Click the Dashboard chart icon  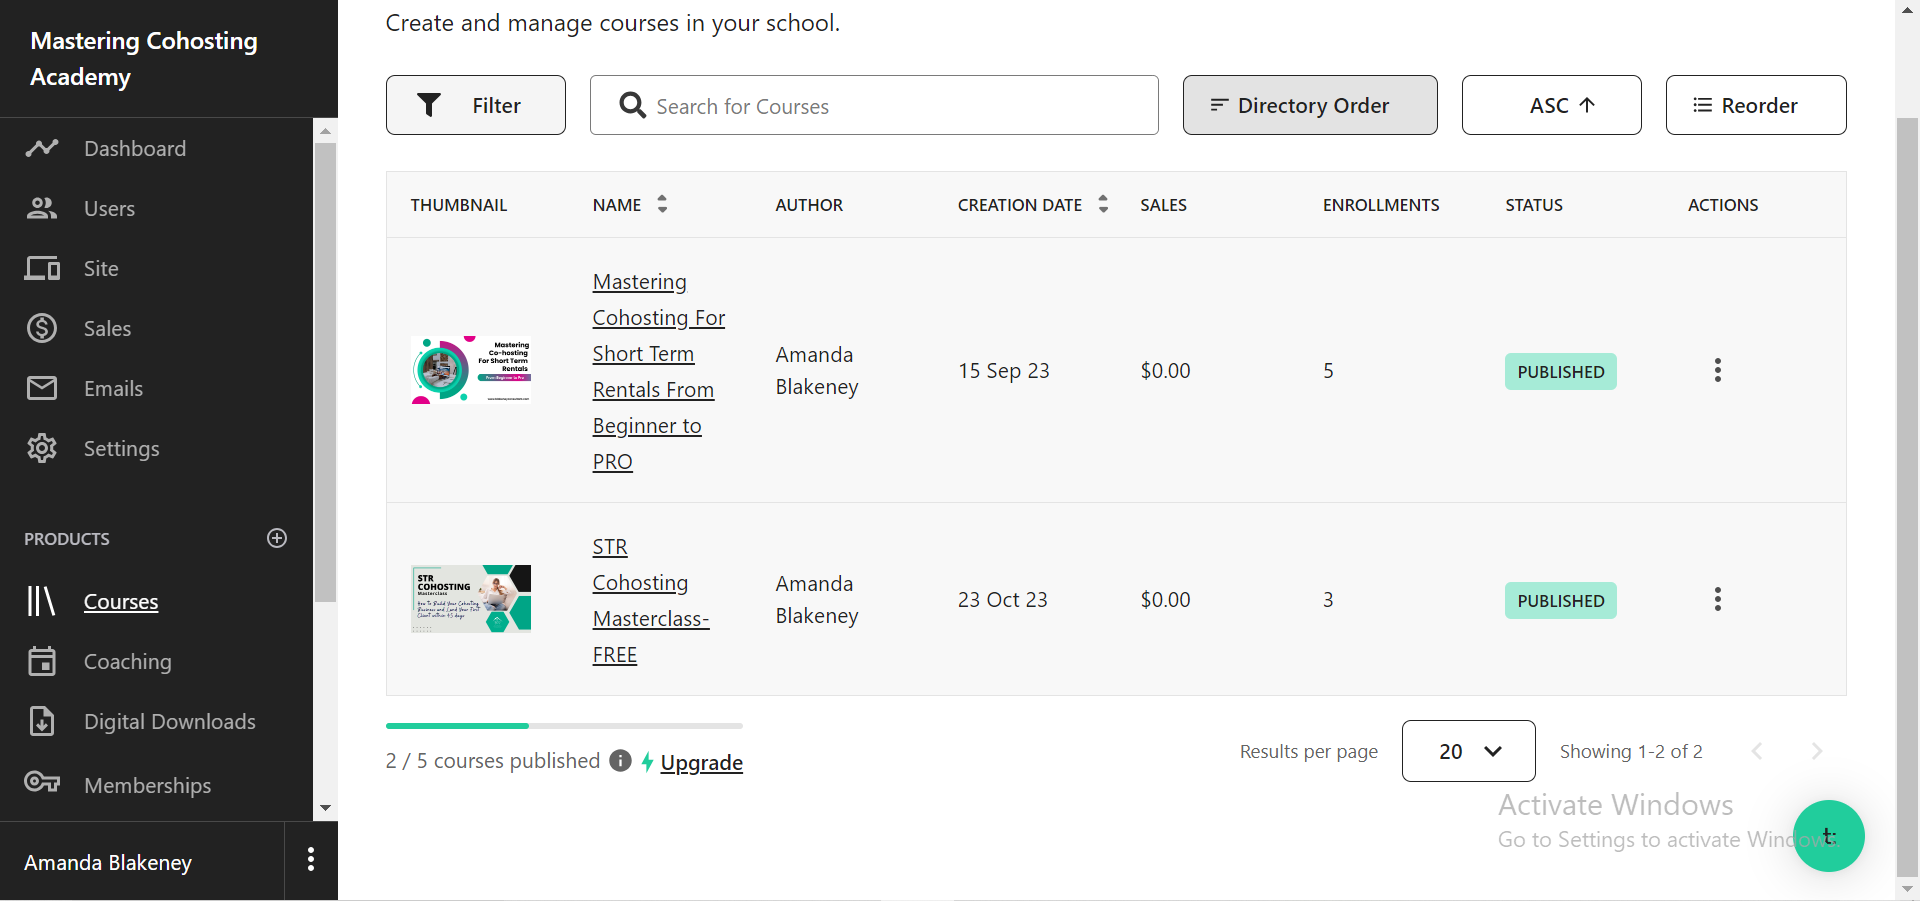(x=42, y=149)
